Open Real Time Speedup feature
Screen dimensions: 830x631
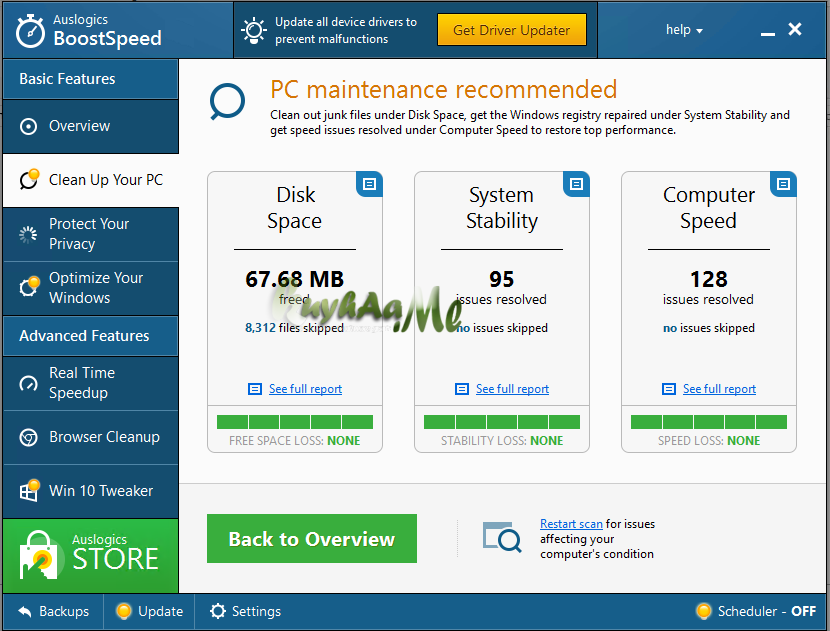tap(91, 383)
